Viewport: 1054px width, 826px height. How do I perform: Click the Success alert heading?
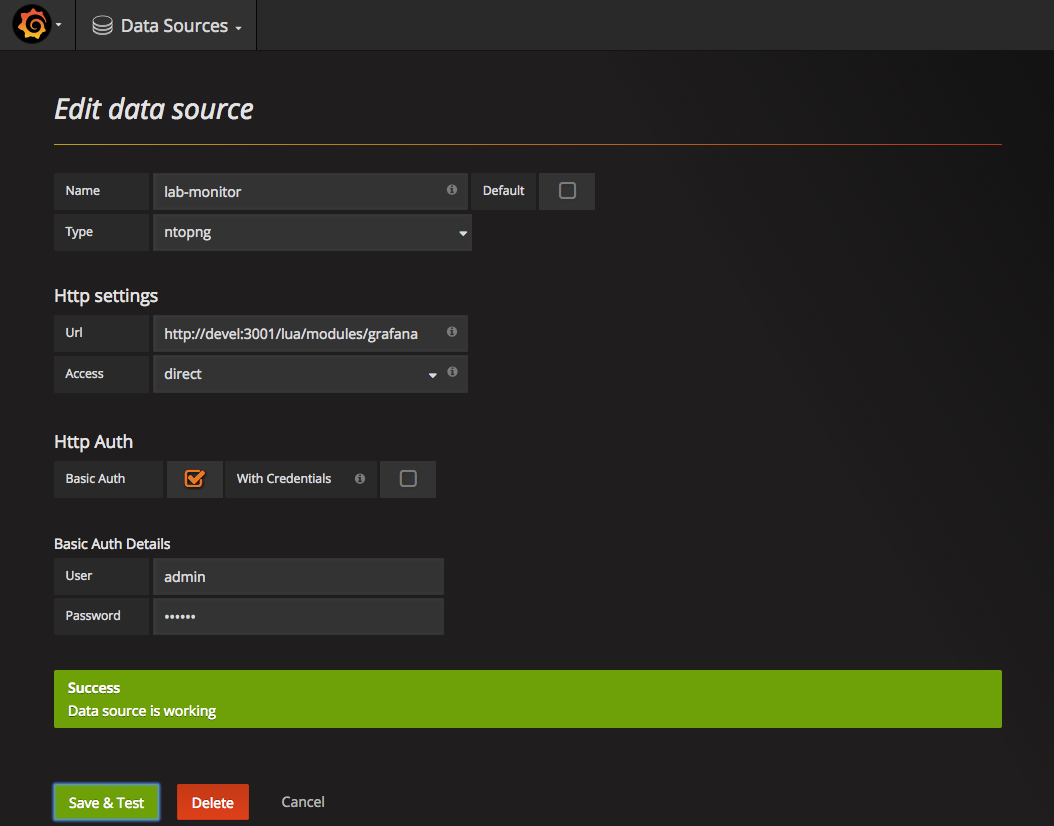94,688
